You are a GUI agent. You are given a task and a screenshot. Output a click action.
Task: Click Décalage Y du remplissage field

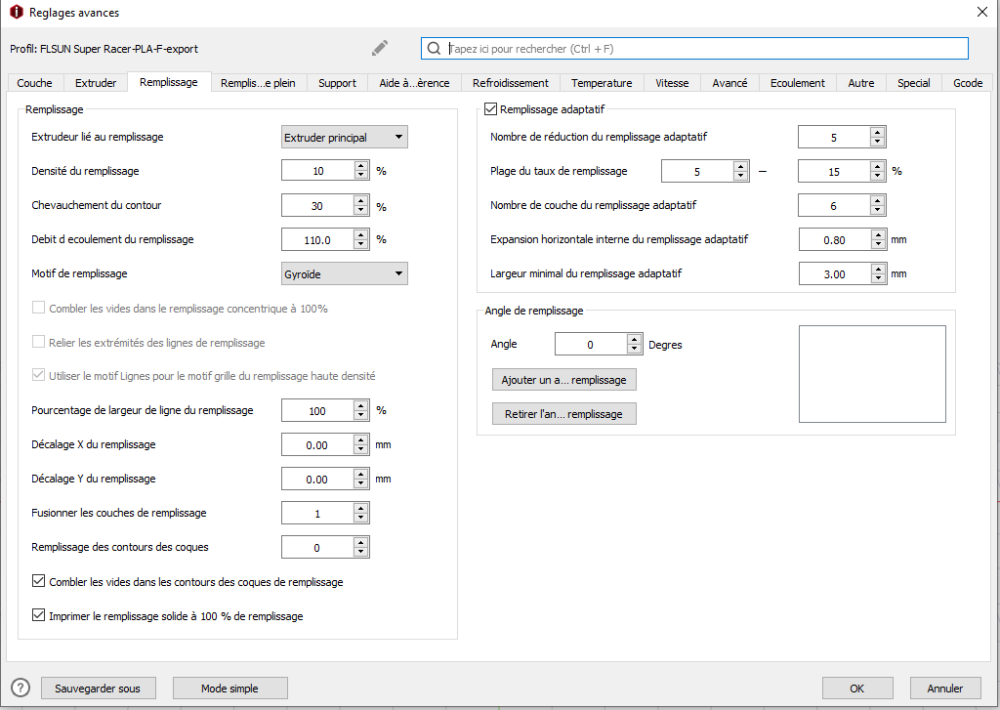click(x=318, y=479)
